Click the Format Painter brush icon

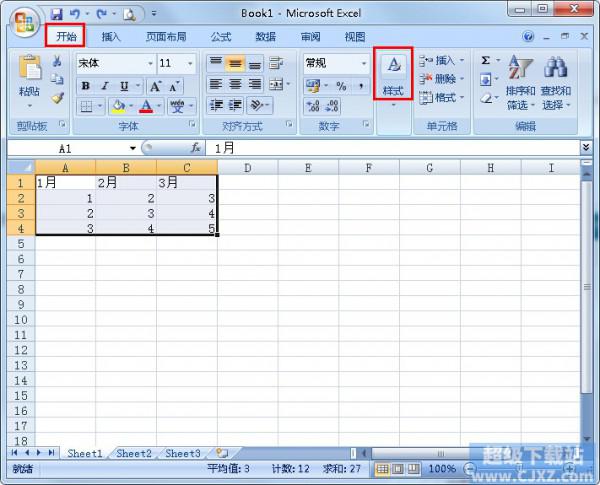click(x=57, y=98)
